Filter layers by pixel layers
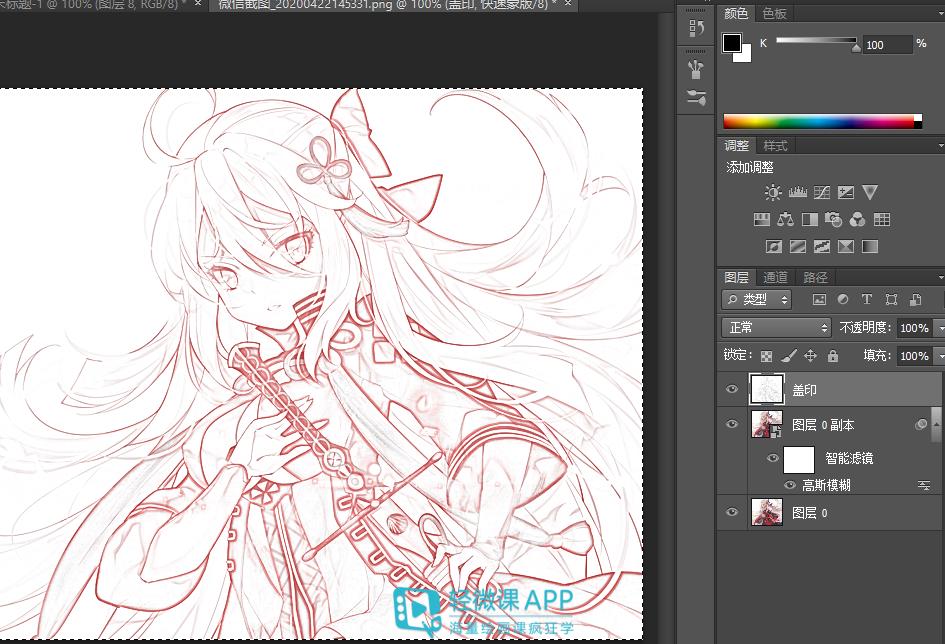This screenshot has height=644, width=945. [819, 299]
